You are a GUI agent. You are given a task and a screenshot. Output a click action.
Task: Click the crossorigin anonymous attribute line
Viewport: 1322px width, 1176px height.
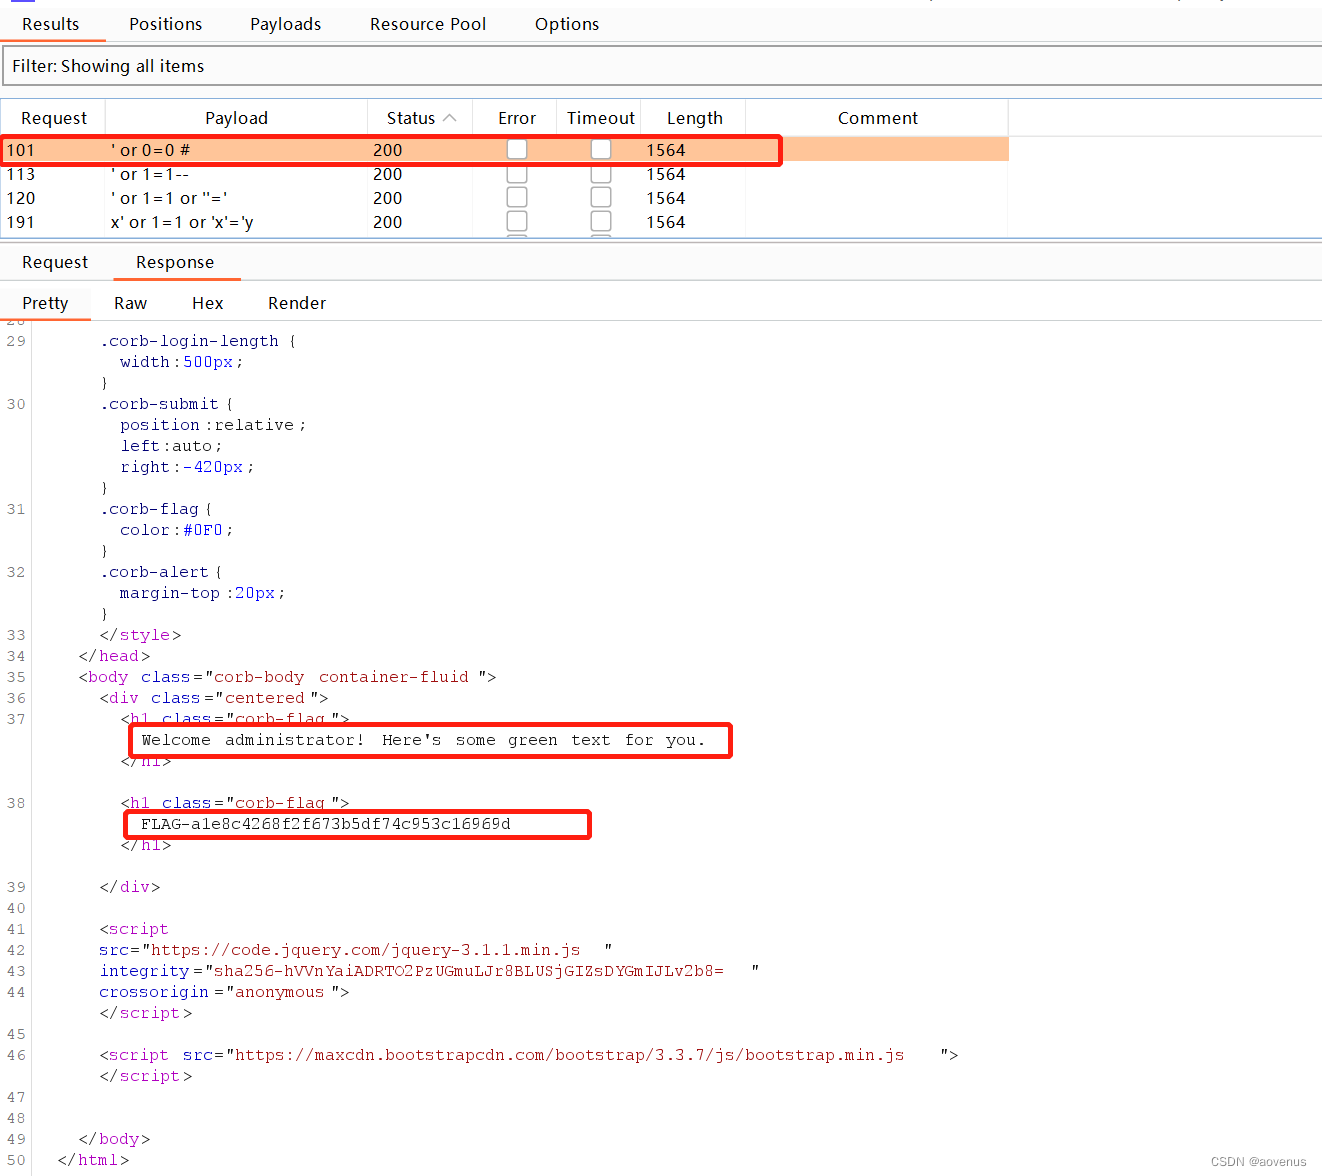pos(224,992)
